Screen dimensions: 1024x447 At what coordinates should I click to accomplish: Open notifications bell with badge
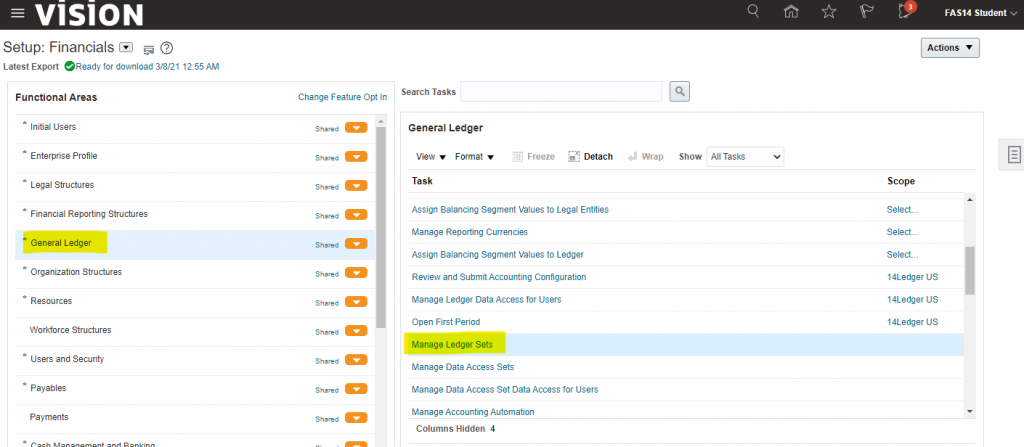point(905,12)
